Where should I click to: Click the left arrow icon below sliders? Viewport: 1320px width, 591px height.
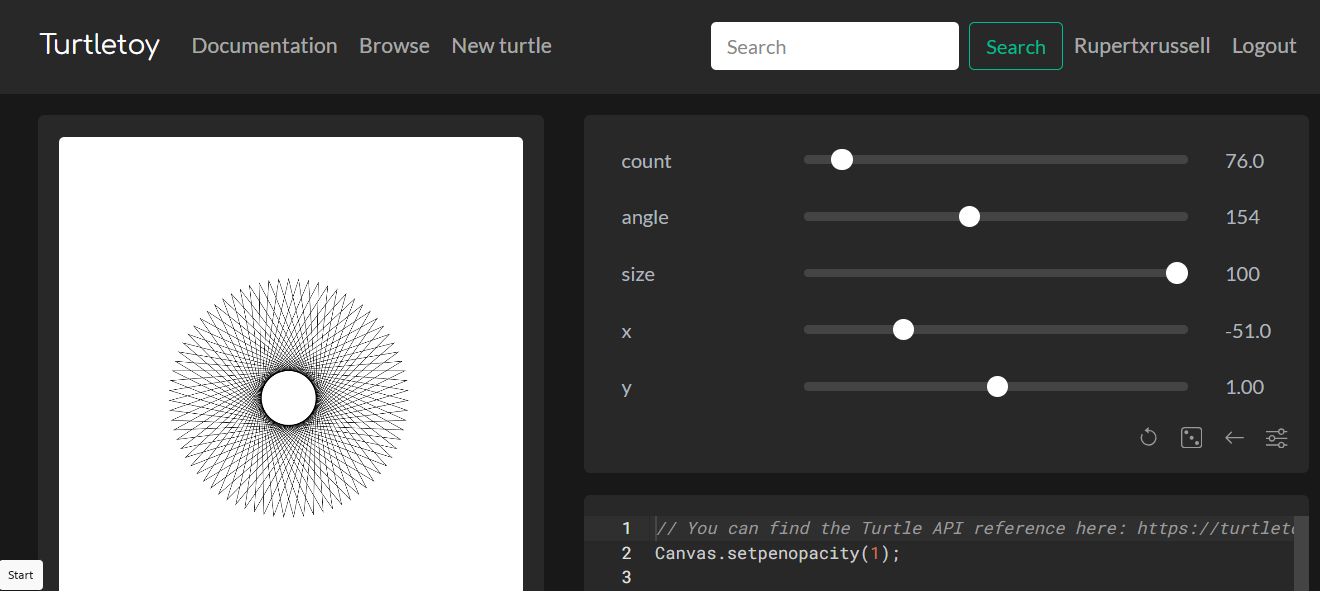tap(1234, 437)
